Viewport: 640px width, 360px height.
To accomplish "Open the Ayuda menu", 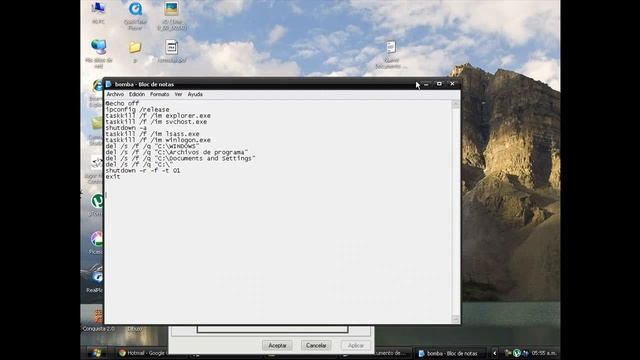I will [195, 94].
